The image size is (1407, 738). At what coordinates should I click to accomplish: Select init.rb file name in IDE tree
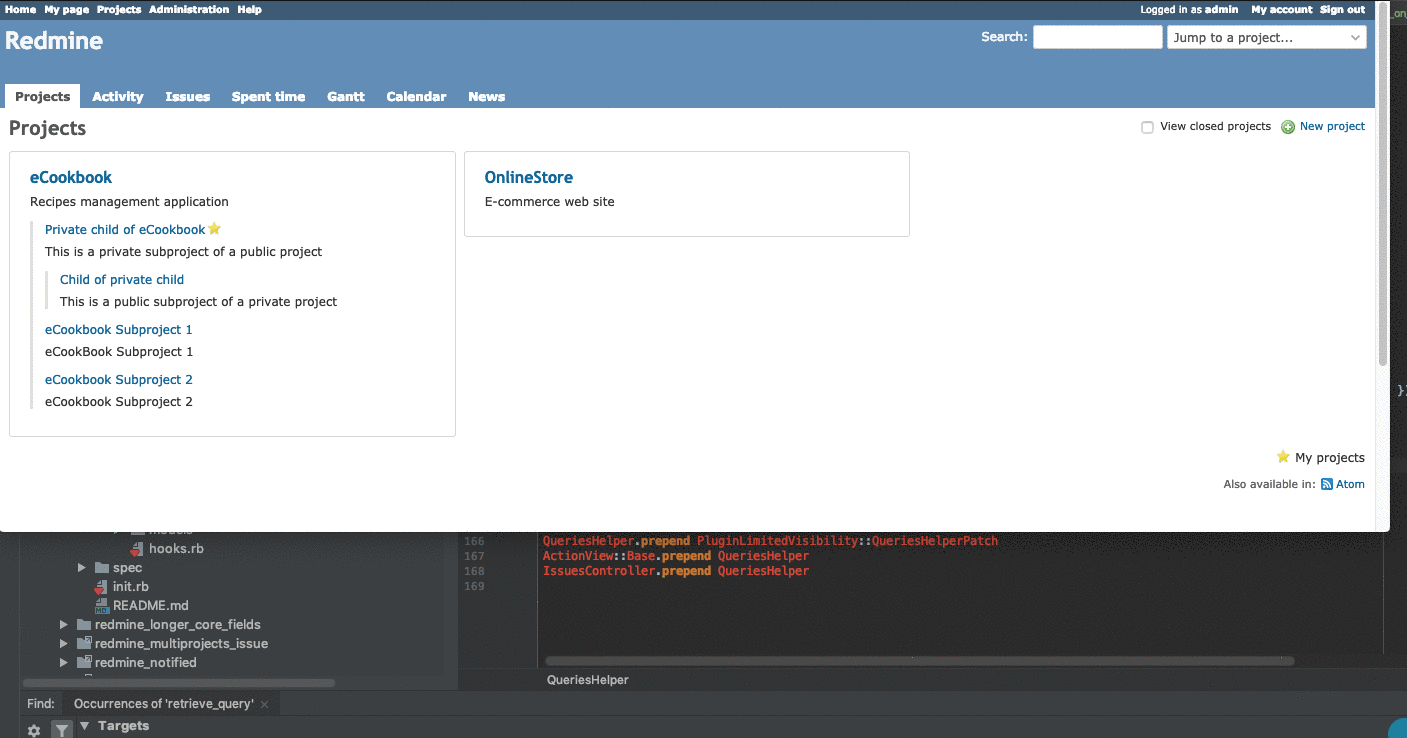tap(131, 587)
